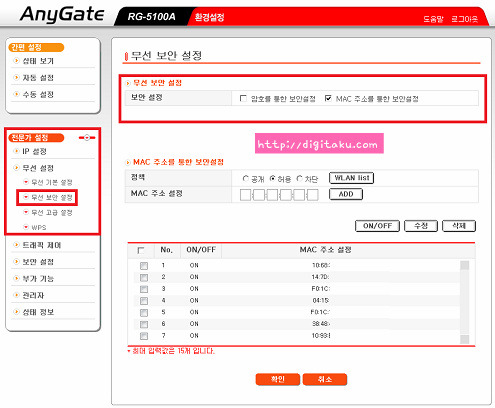Click the MAC list scrollbar down arrow
The width and height of the screenshot is (495, 408).
tap(465, 339)
